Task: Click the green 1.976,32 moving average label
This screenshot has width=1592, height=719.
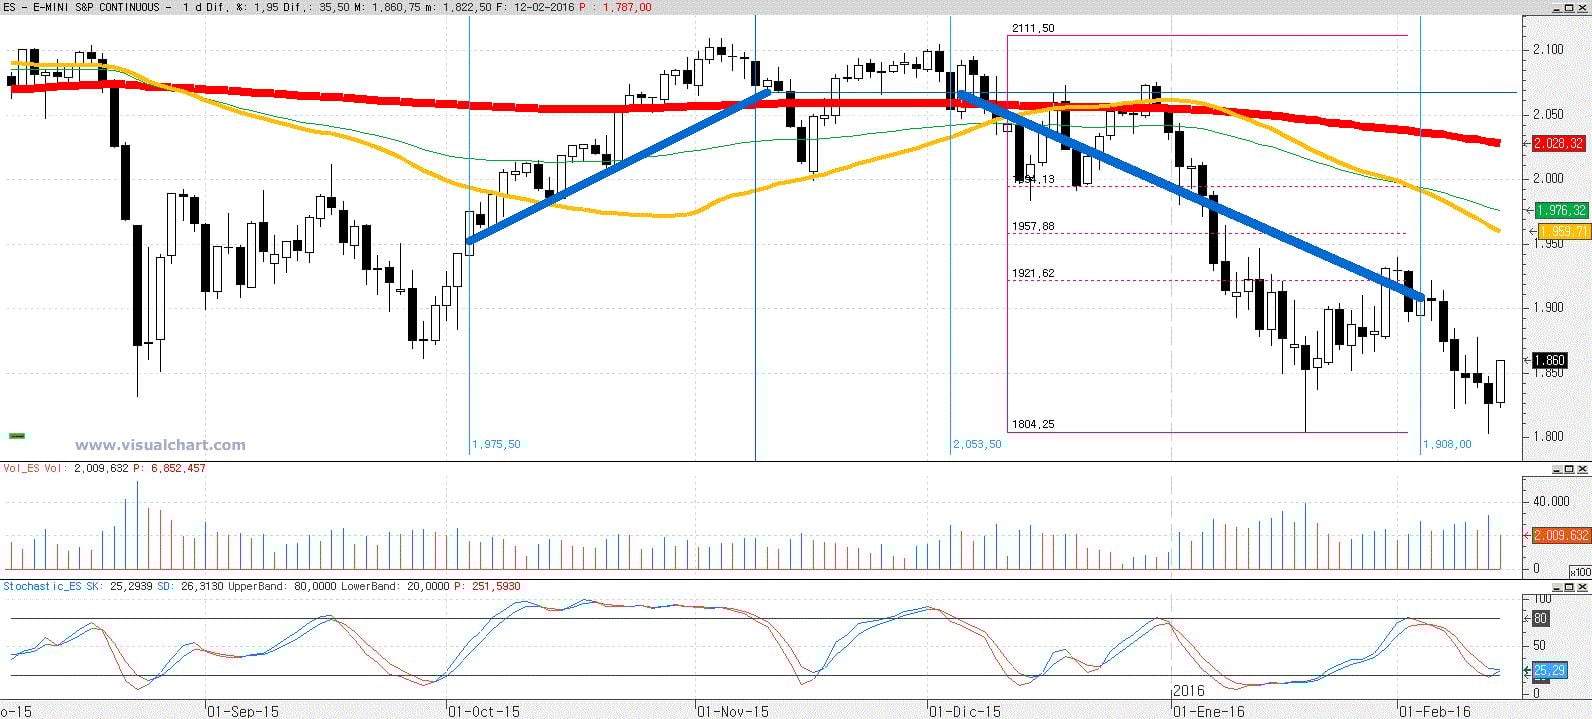Action: tap(1560, 210)
